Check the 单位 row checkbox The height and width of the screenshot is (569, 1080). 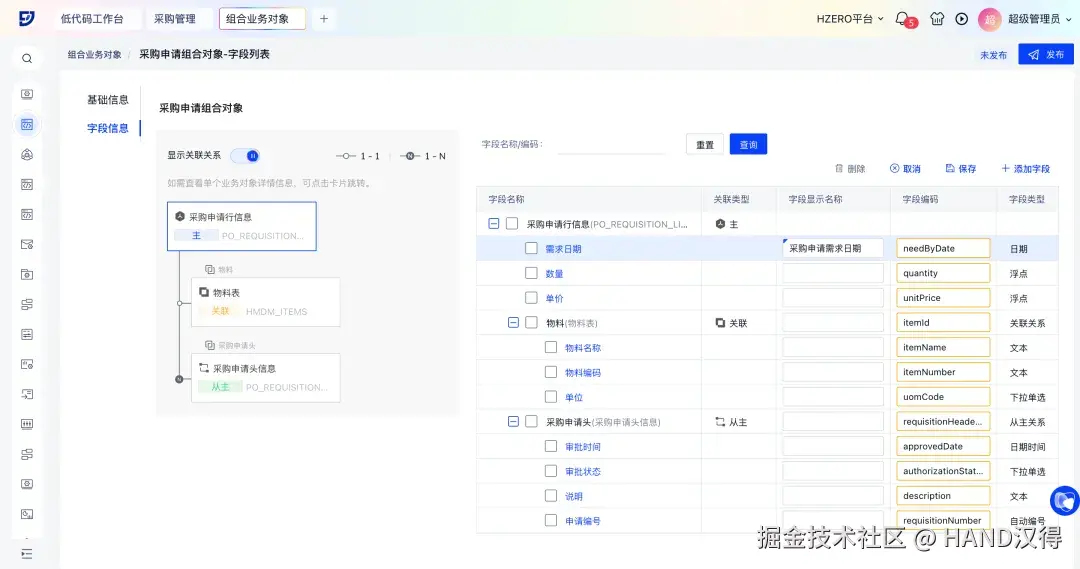pos(550,397)
